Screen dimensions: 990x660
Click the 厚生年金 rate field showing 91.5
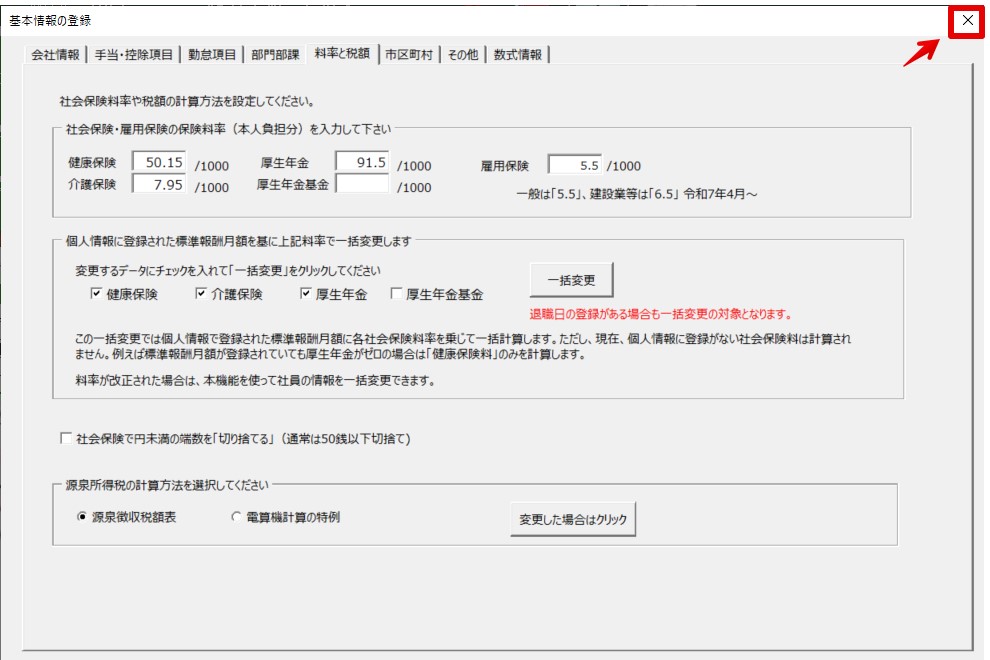(x=362, y=163)
